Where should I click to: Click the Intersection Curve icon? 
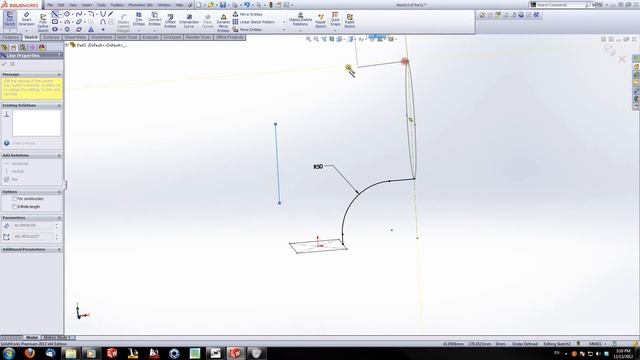(x=189, y=21)
